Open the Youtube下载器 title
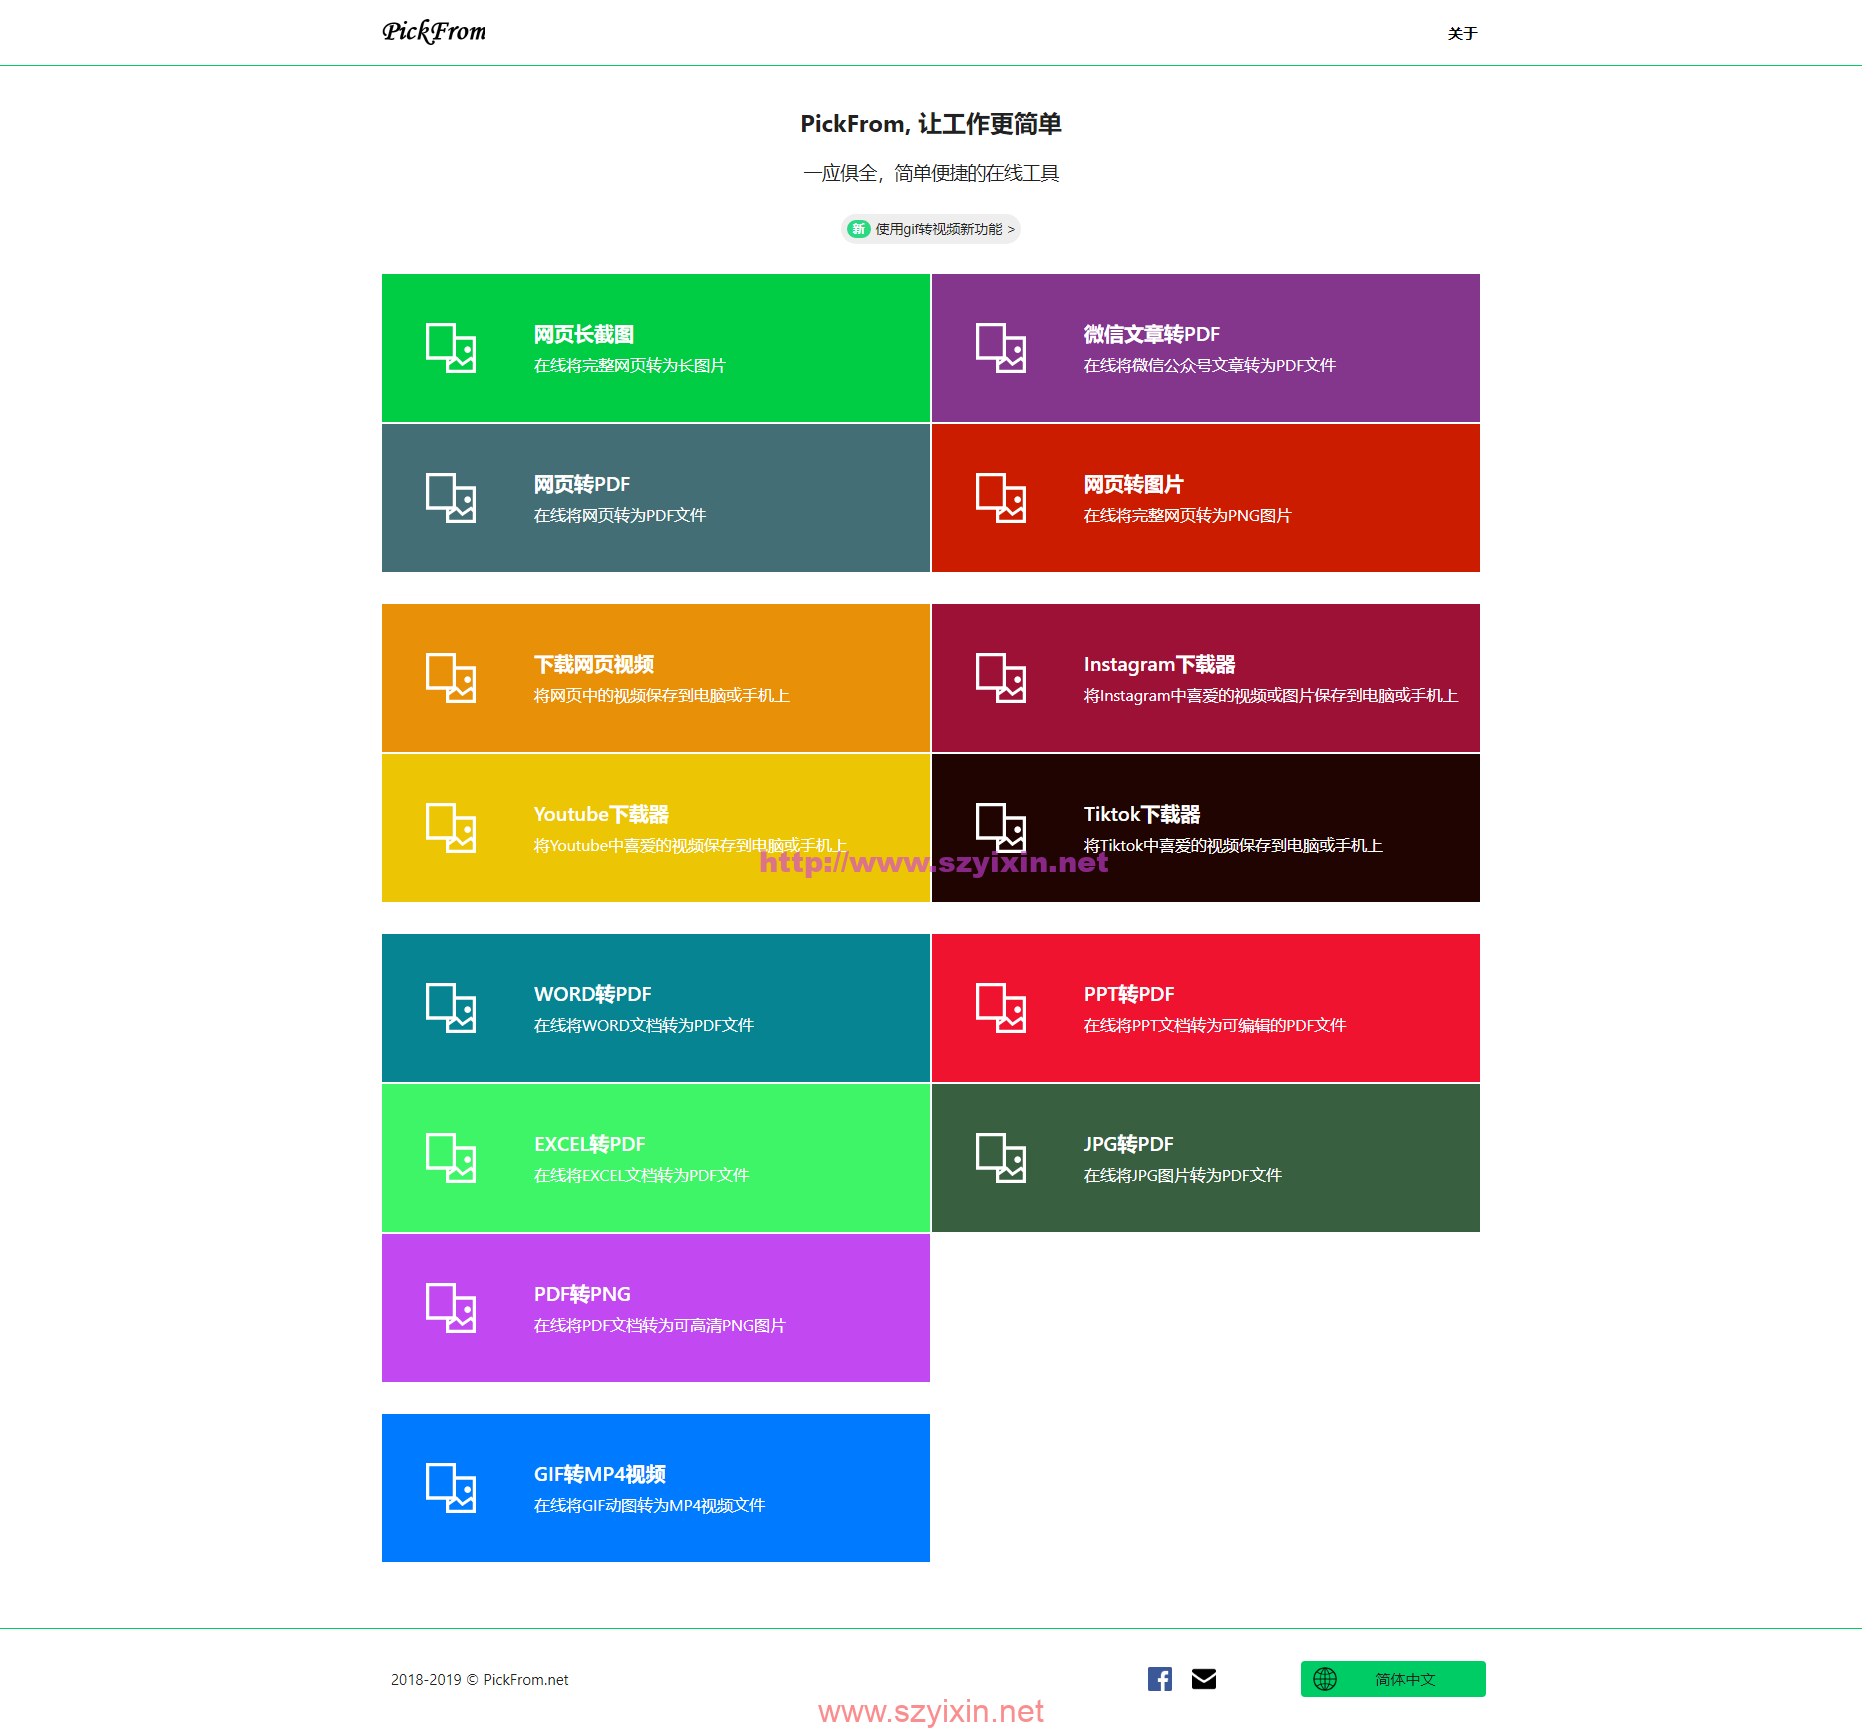 click(601, 814)
